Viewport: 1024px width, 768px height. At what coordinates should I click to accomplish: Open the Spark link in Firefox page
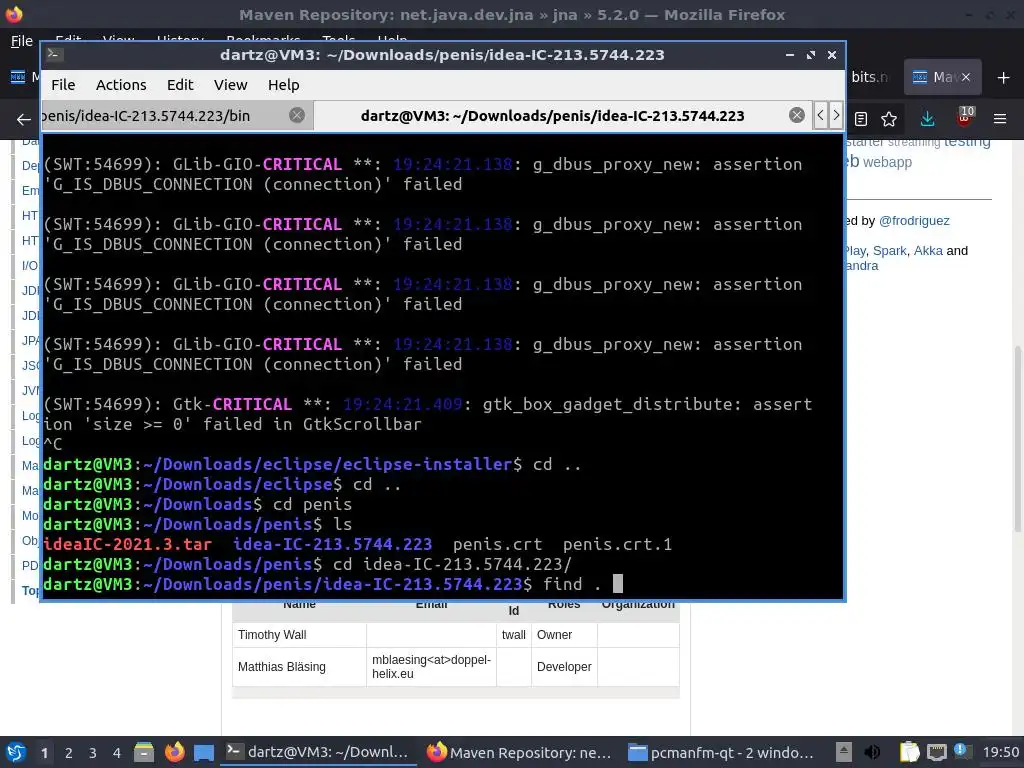click(889, 251)
